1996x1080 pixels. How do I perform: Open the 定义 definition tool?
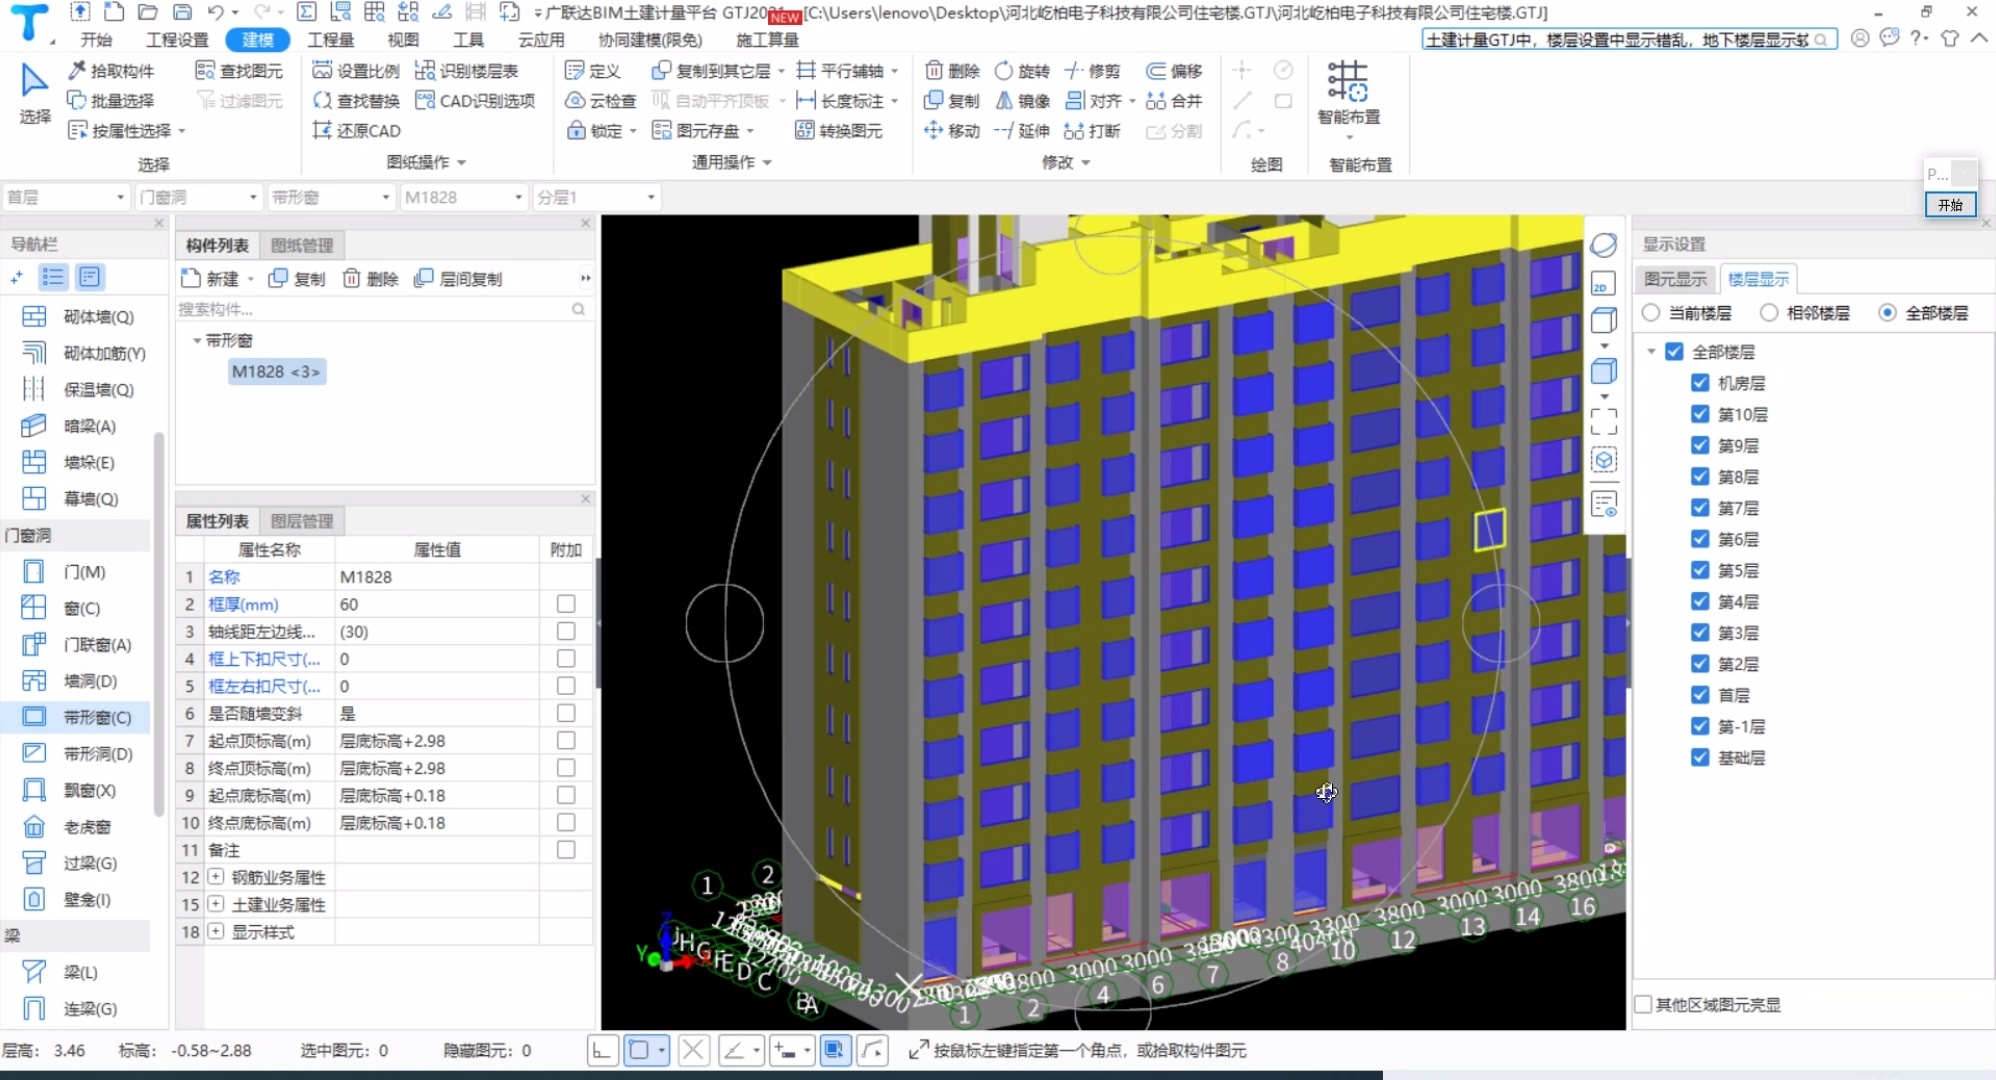[593, 71]
